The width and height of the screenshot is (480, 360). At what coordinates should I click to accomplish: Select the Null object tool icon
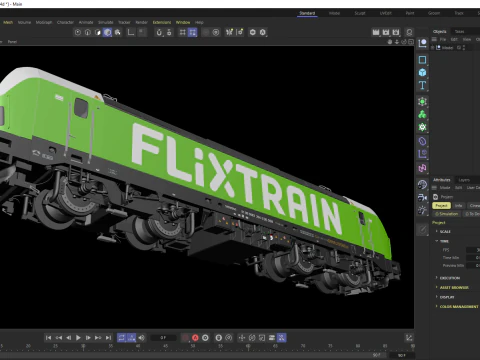422,43
